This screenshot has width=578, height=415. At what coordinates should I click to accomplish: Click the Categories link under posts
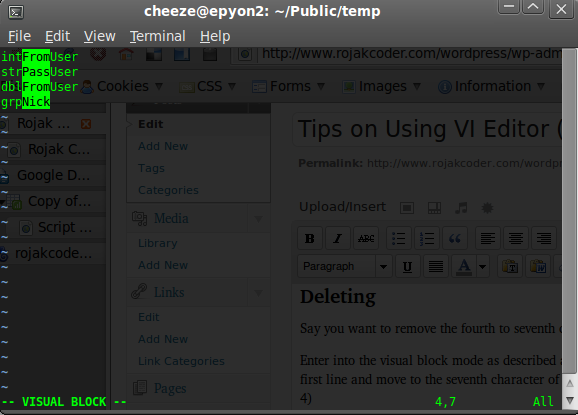[x=168, y=190]
